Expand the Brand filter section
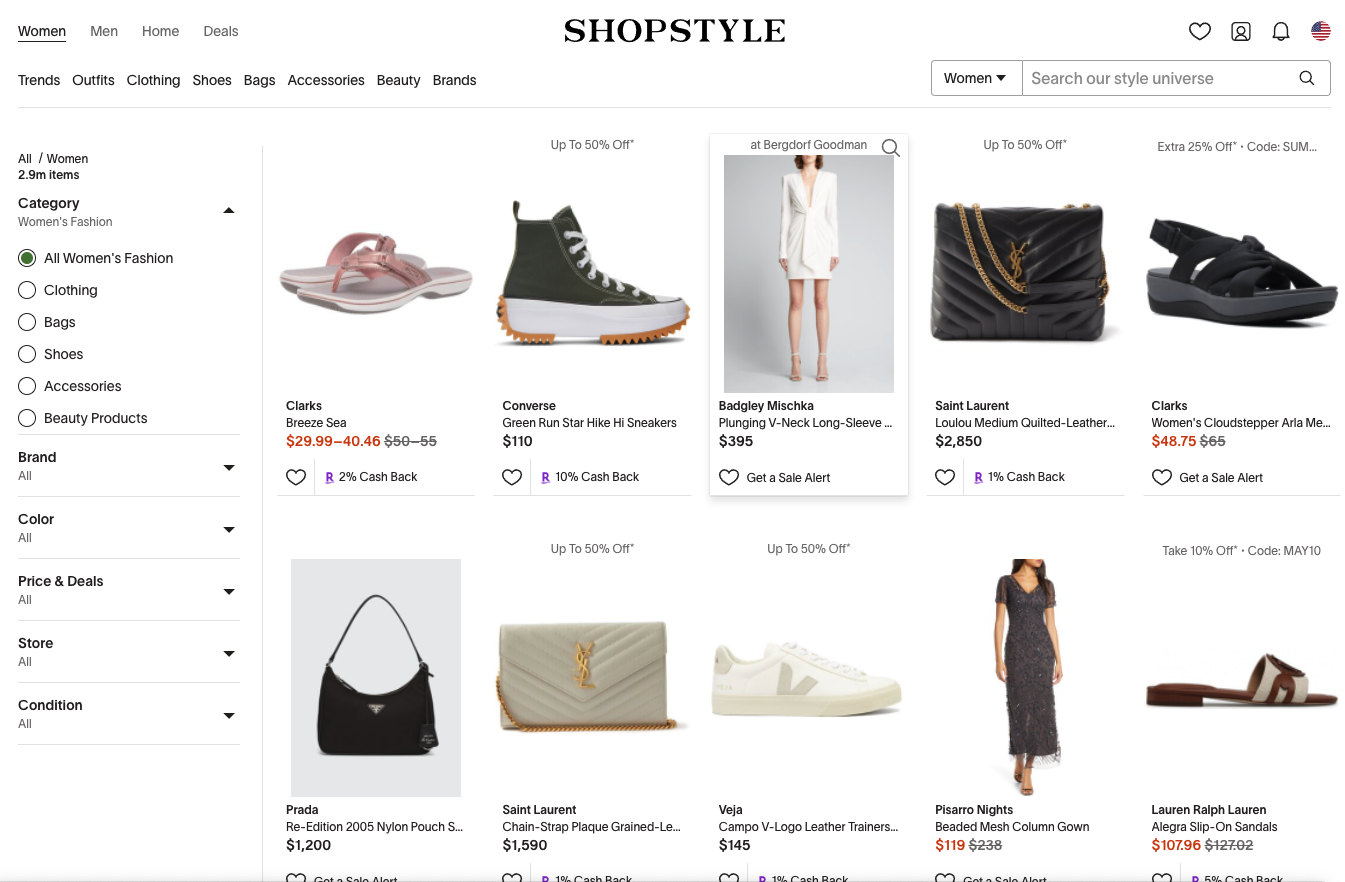Screen dimensions: 1345x882 click(129, 466)
